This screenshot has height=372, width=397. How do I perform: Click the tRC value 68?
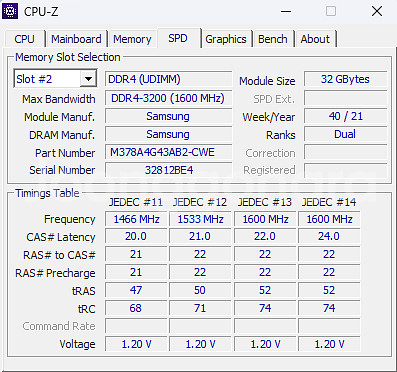coord(136,308)
